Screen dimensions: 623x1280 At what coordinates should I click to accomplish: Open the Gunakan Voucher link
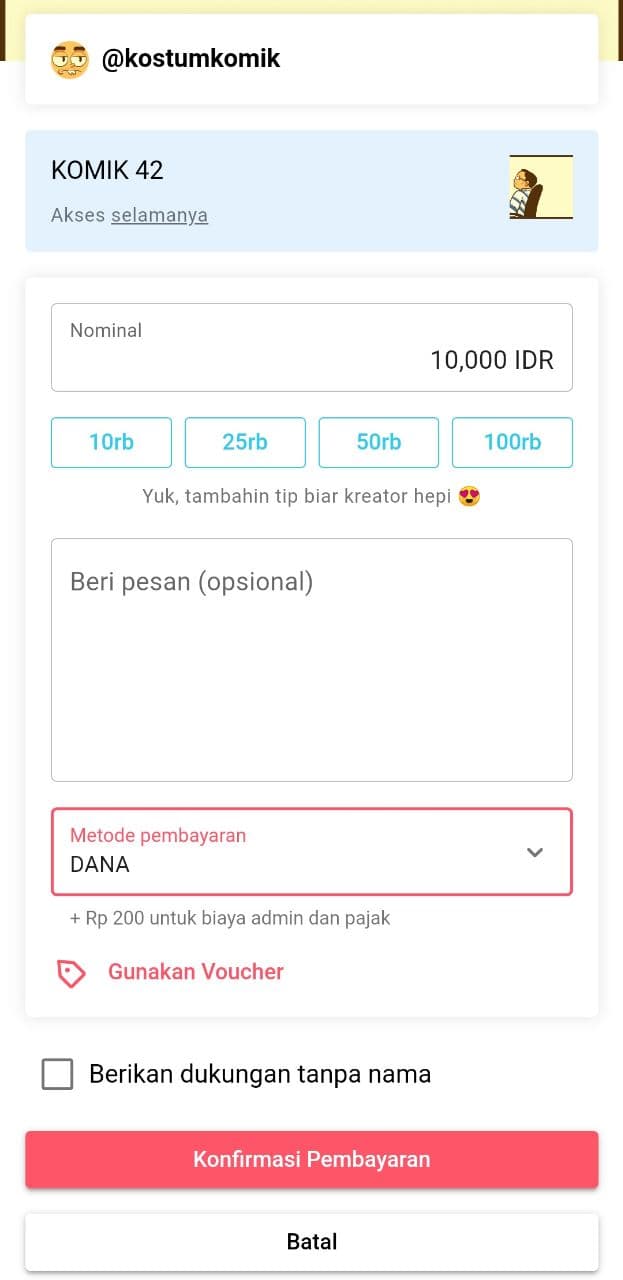196,972
